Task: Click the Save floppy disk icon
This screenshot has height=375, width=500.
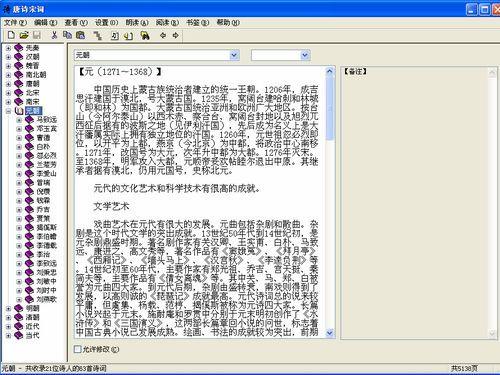Action: click(x=37, y=35)
